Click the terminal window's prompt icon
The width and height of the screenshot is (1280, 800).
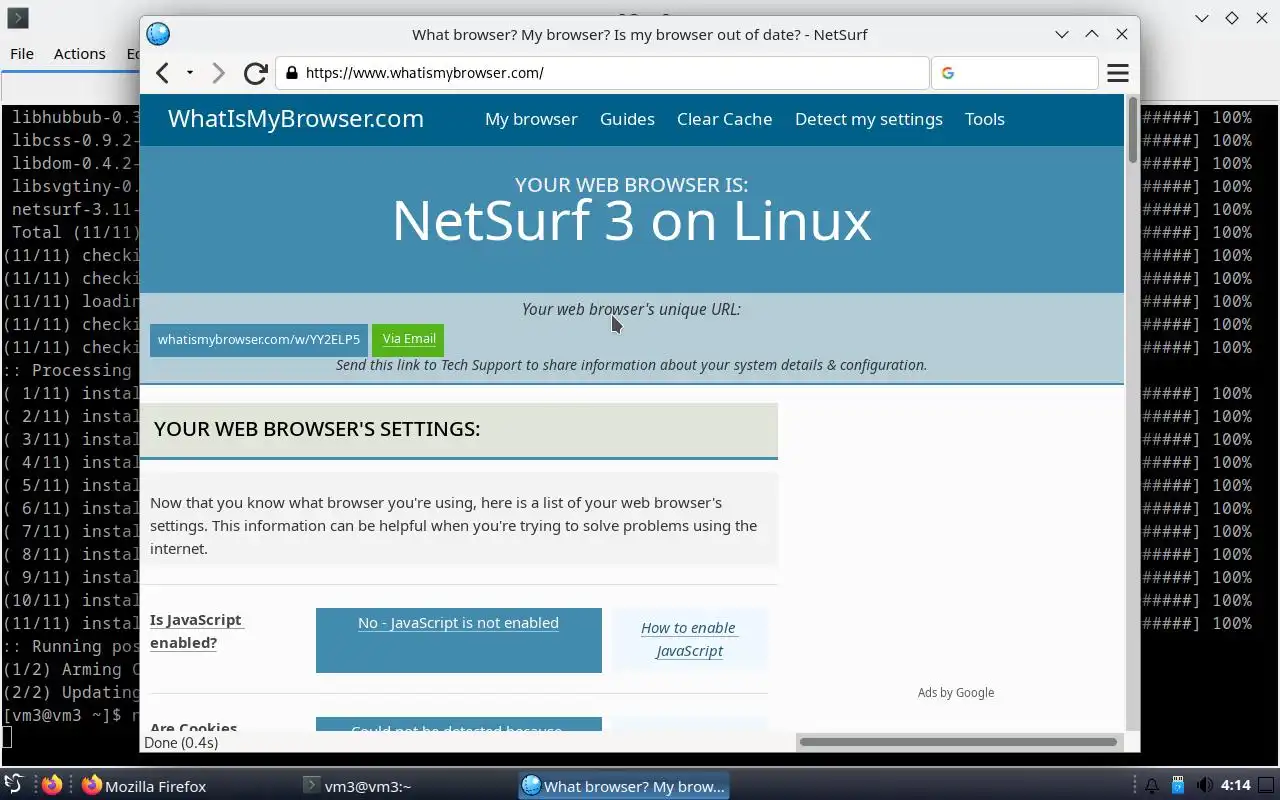tap(17, 18)
